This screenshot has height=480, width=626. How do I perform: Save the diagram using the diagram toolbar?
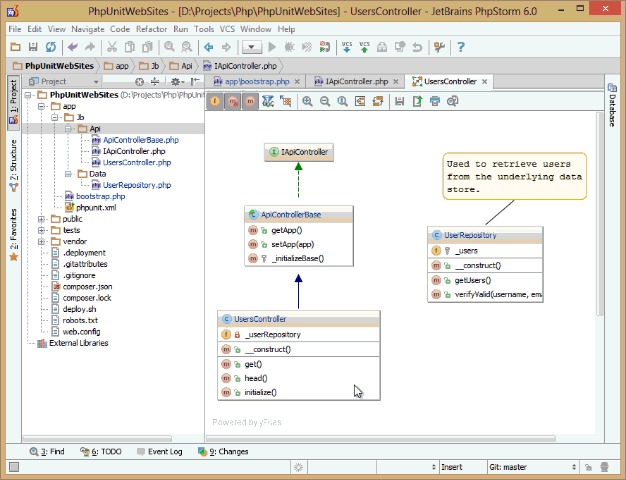(399, 101)
